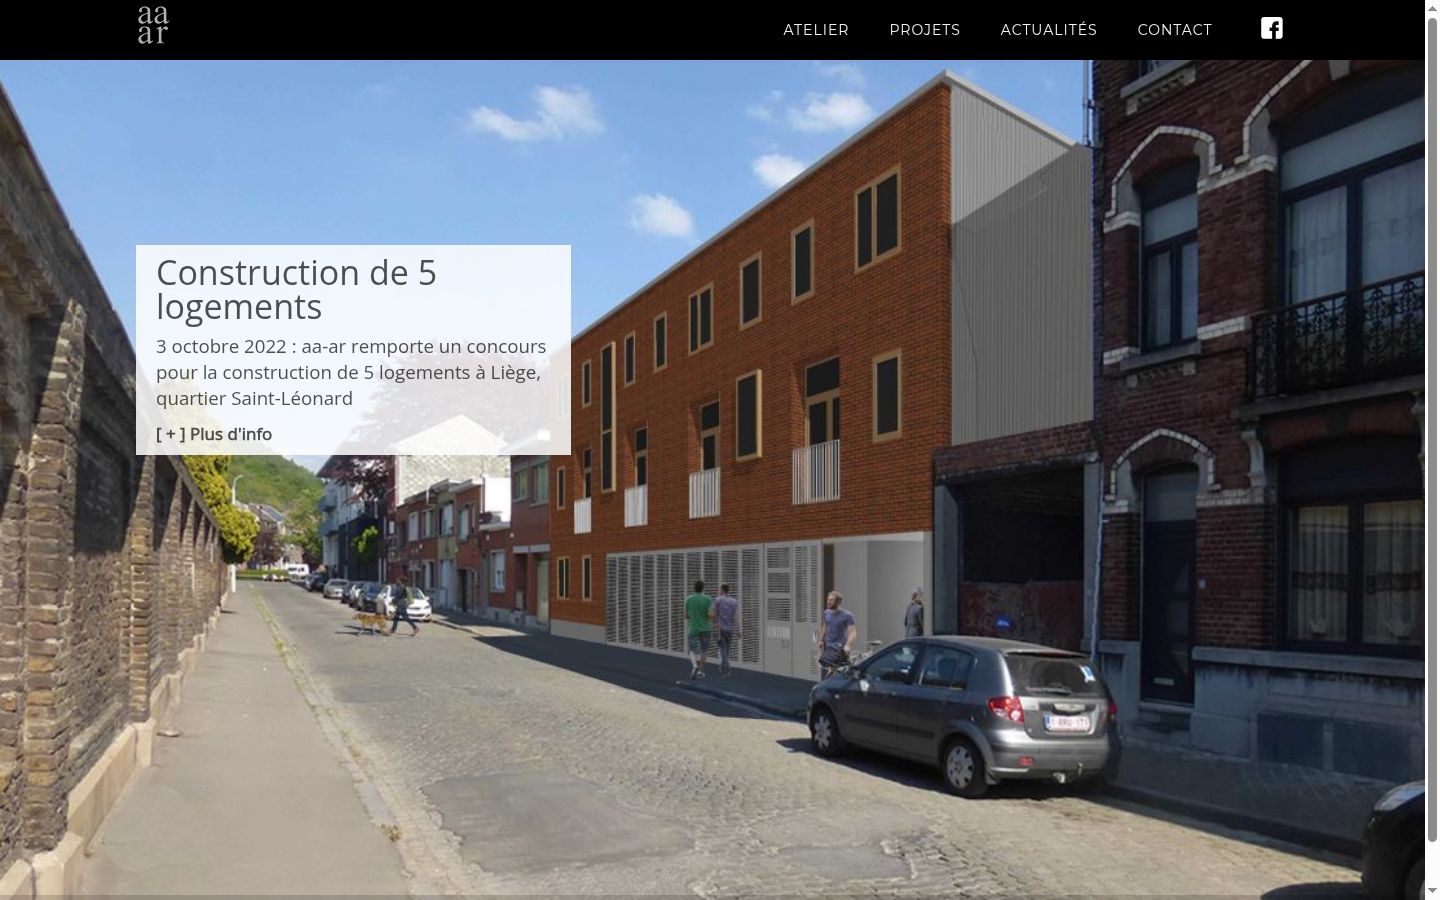The width and height of the screenshot is (1440, 900).
Task: Open the Facebook page icon
Action: click(1271, 28)
